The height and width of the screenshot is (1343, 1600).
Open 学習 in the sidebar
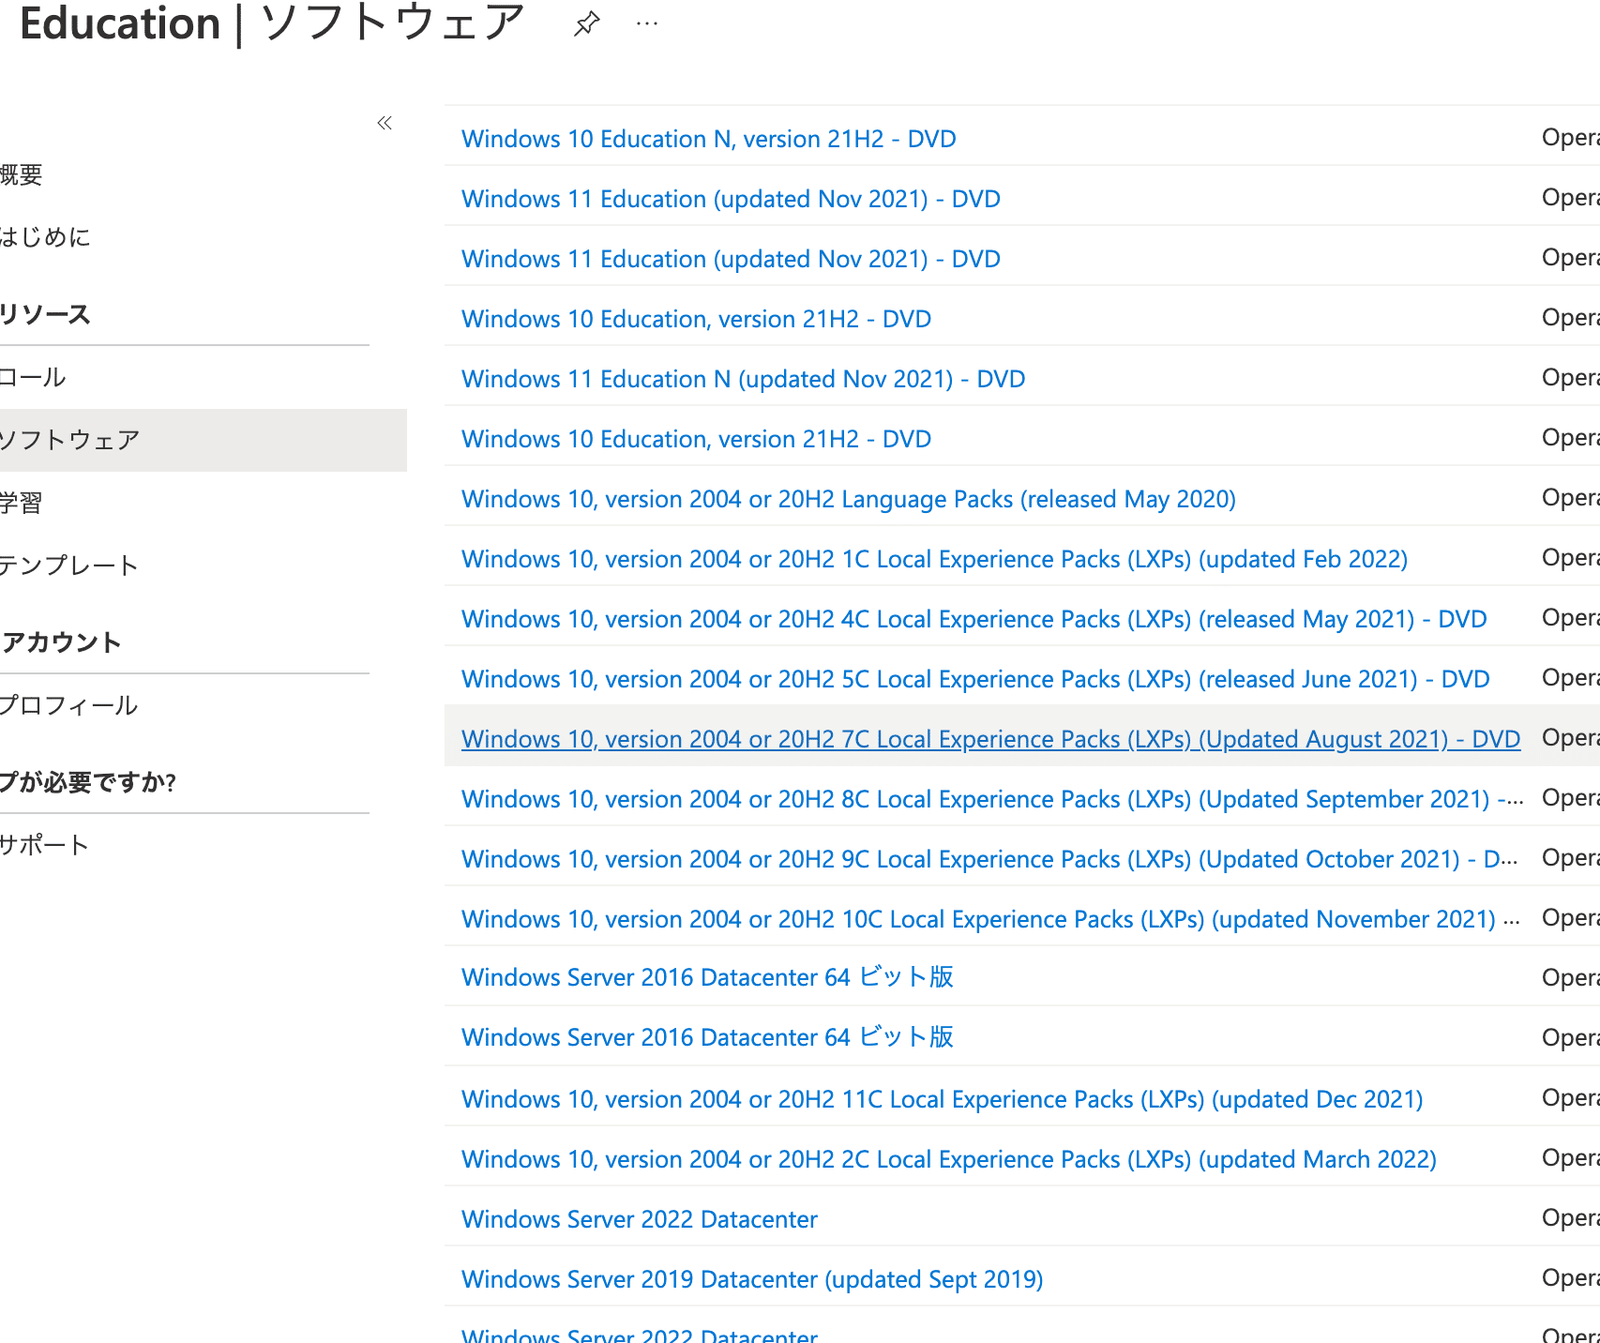point(20,502)
